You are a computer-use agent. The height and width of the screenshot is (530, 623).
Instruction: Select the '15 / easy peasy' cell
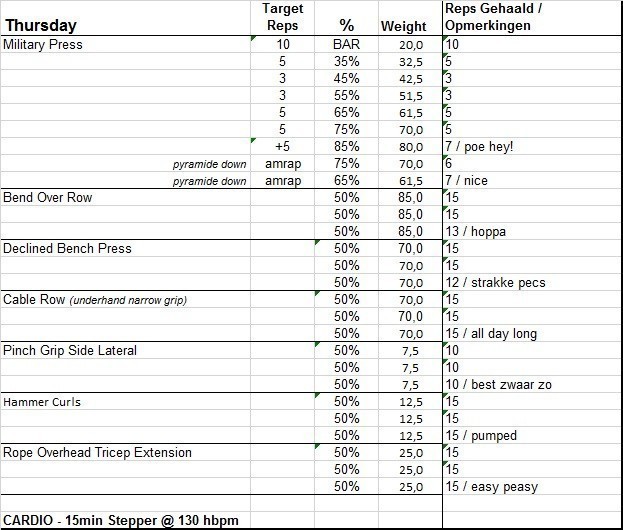point(492,487)
